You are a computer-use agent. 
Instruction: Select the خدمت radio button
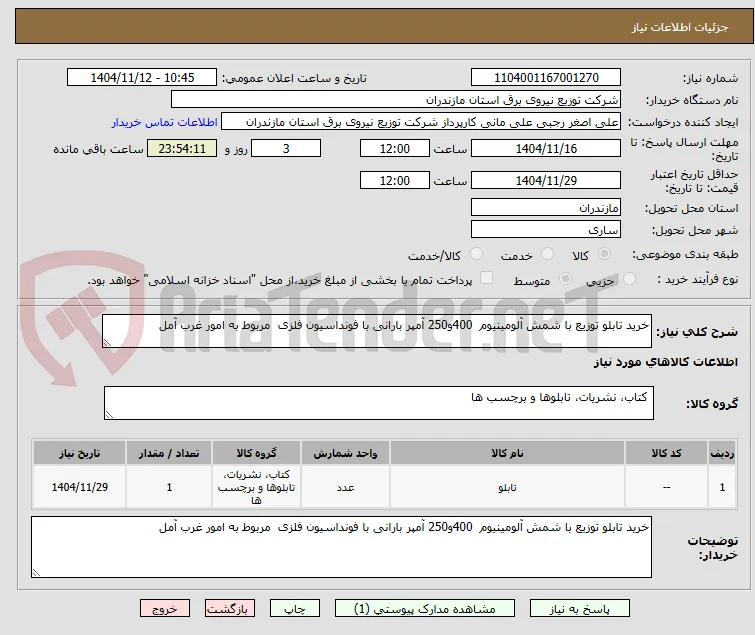(x=547, y=254)
